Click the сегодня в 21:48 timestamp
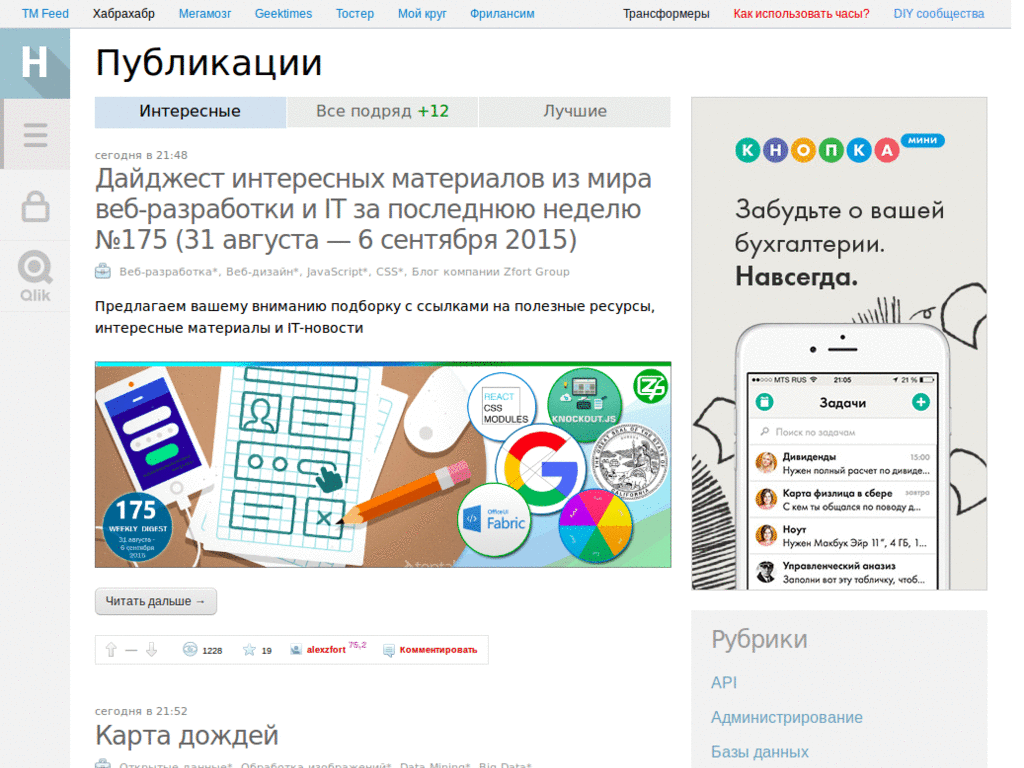 [141, 155]
